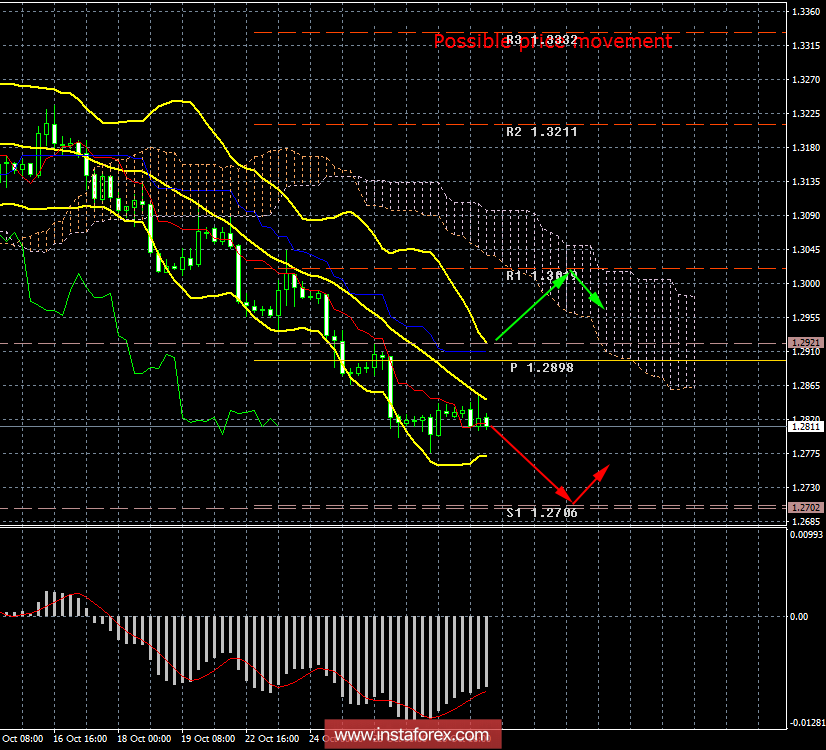The image size is (826, 750).
Task: Click the indicator zero level 0.00 label
Action: [x=799, y=616]
